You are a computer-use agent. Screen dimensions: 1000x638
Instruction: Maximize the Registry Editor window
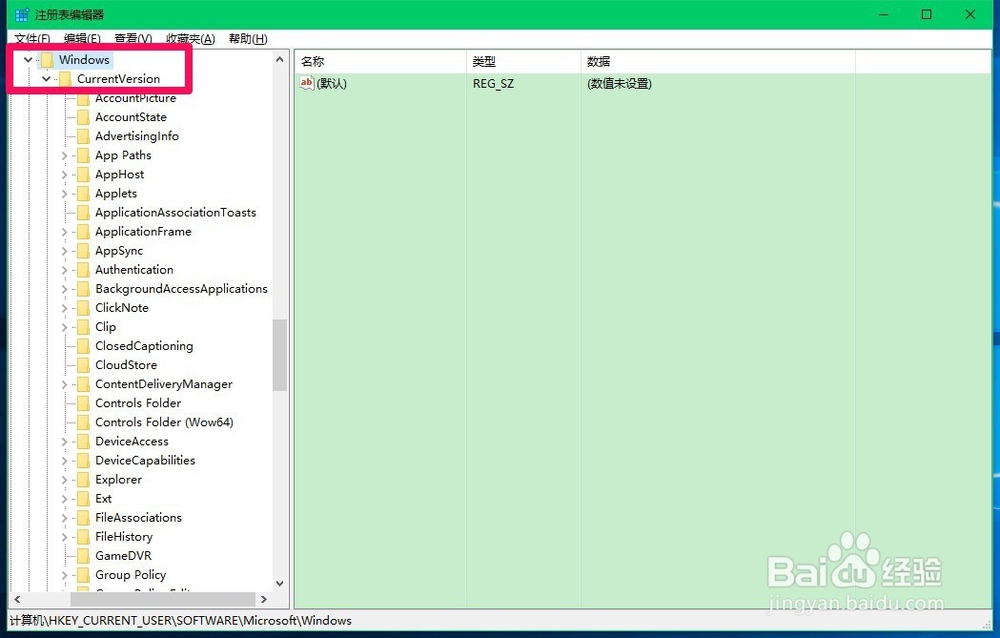(927, 14)
